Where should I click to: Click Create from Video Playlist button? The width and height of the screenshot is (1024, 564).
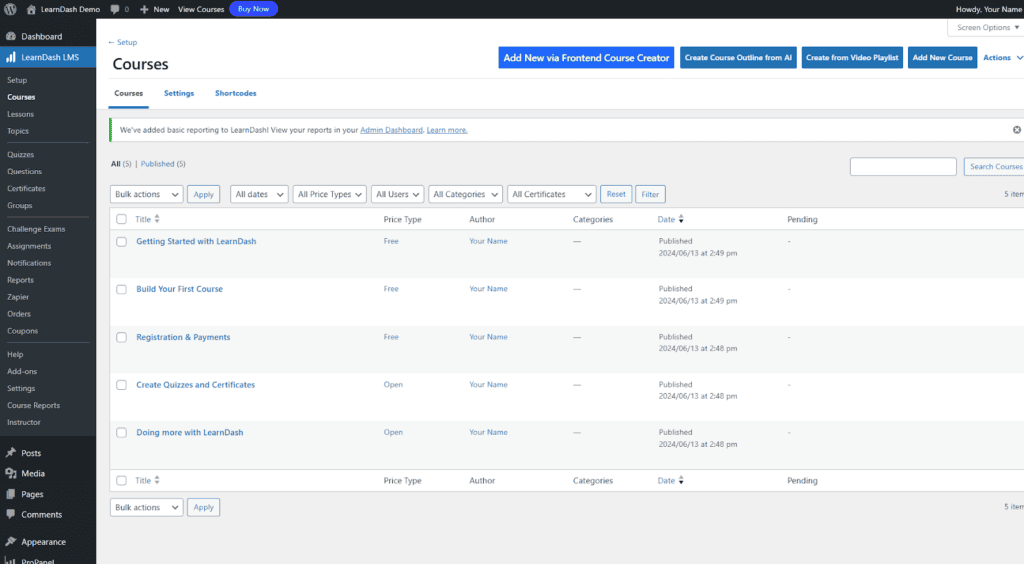click(x=852, y=57)
